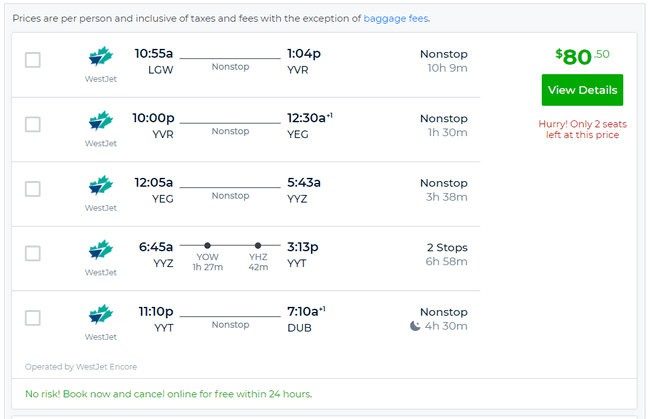Click YOW stopover dot on flight line

point(207,245)
